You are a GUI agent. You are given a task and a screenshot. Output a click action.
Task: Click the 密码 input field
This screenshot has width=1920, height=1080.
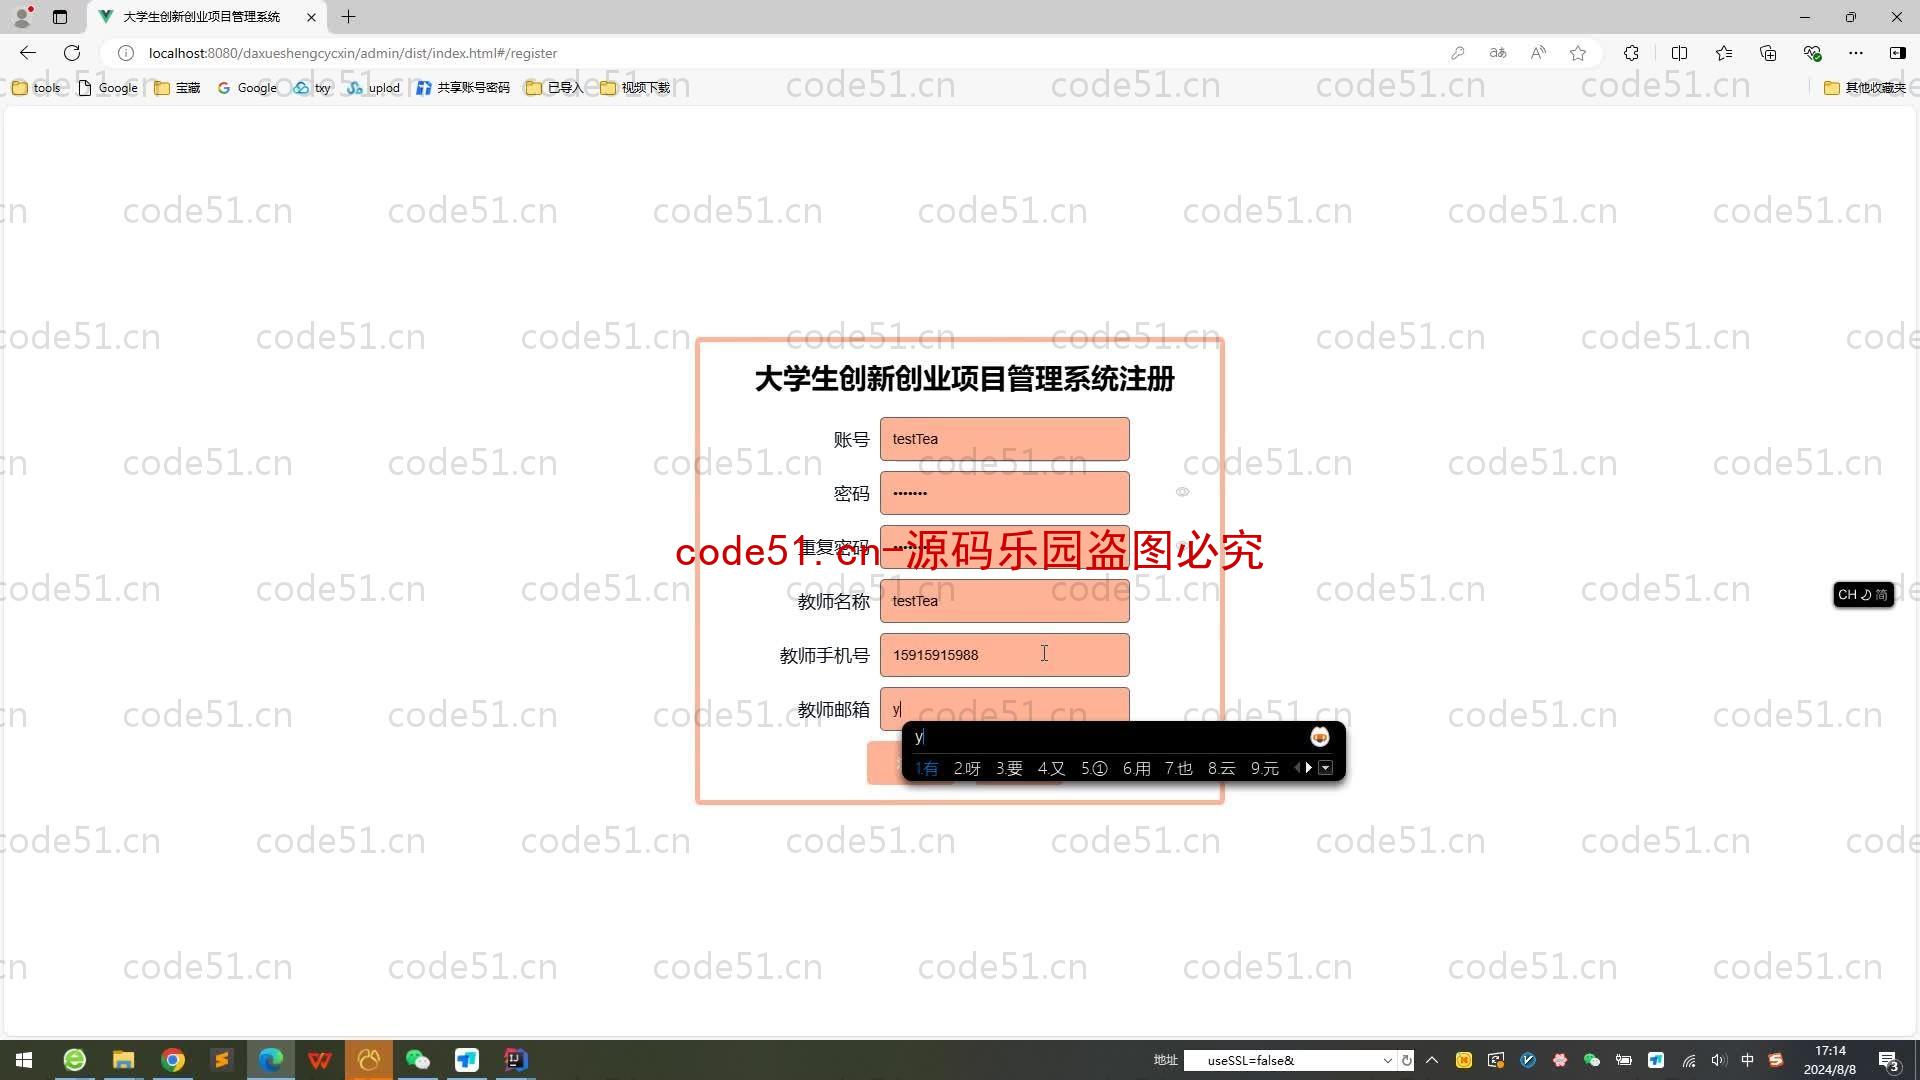click(1004, 493)
